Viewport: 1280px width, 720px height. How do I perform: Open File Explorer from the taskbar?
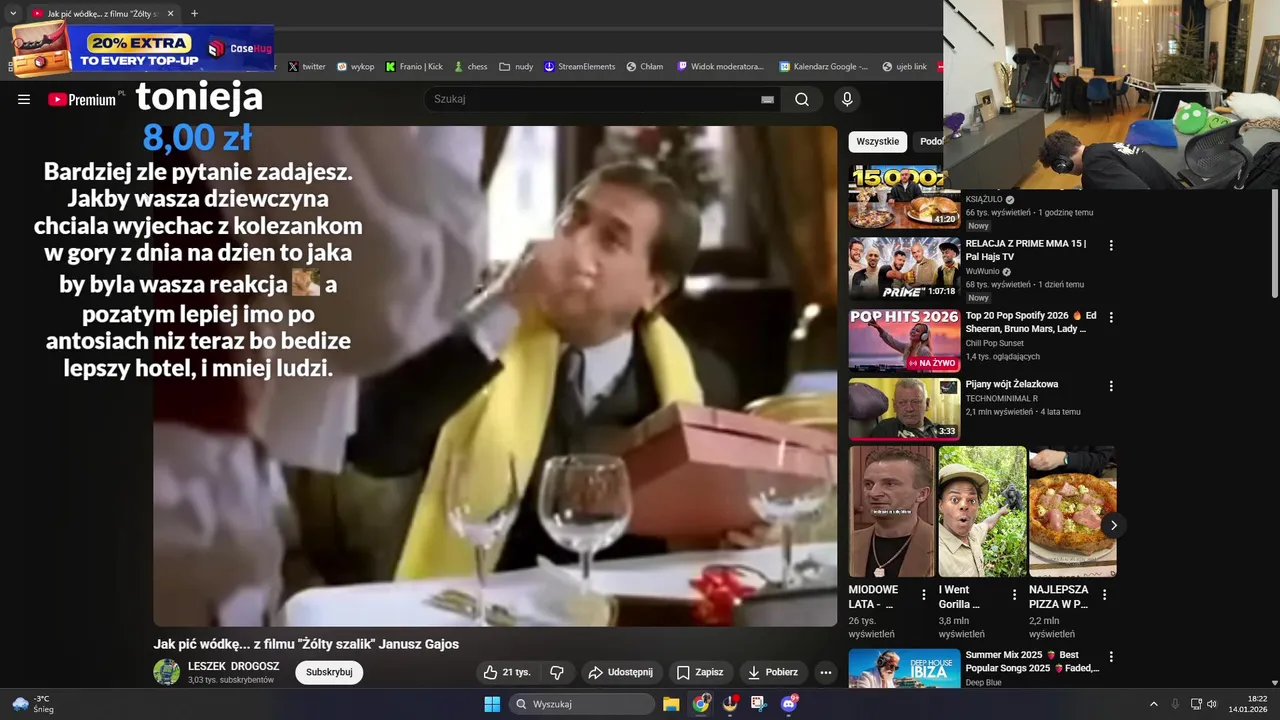coord(671,704)
